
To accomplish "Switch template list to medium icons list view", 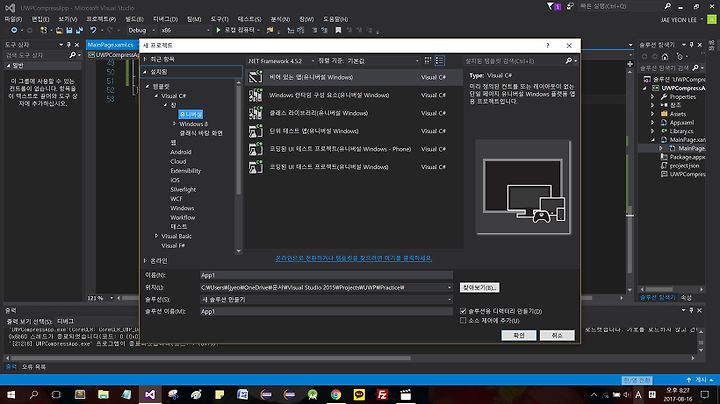I will click(x=439, y=61).
